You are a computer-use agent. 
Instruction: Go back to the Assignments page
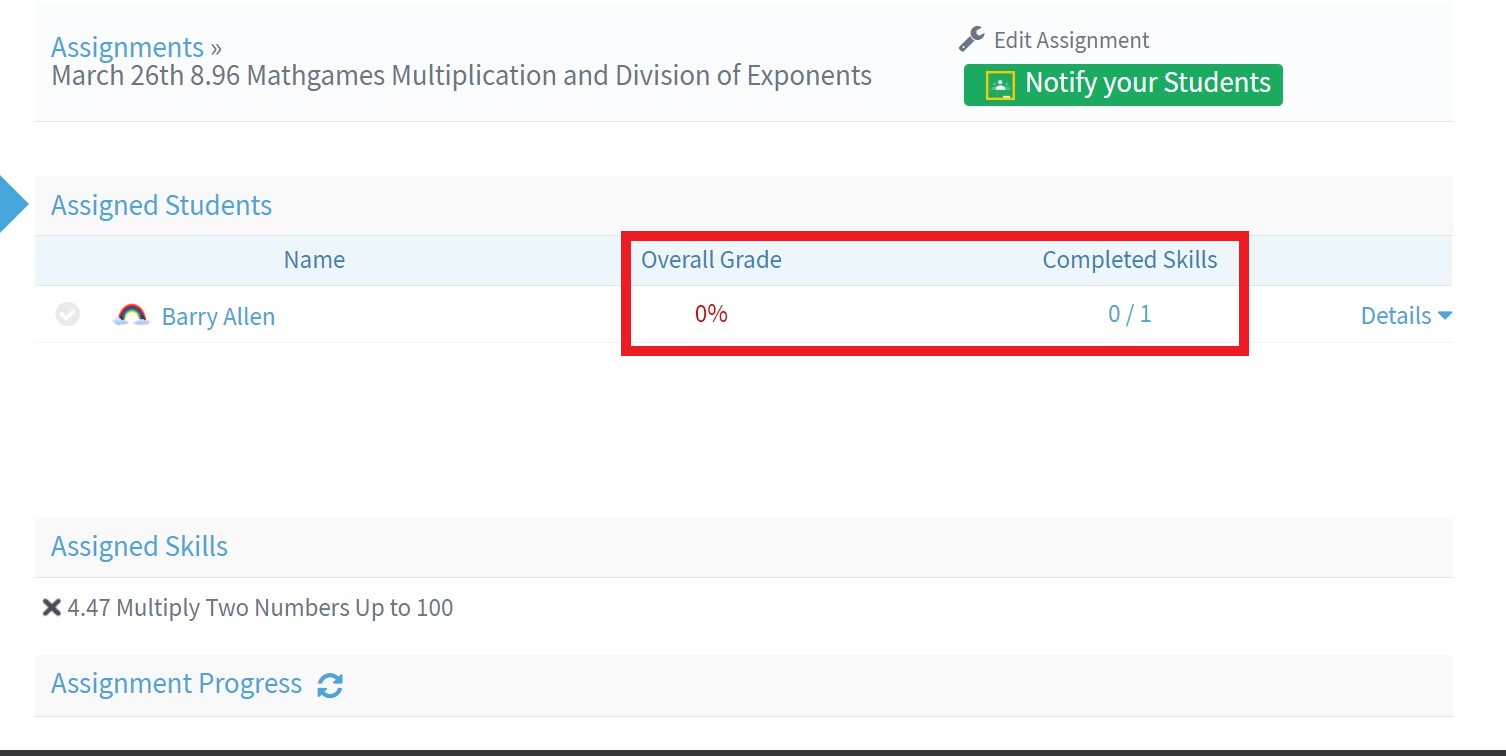pyautogui.click(x=127, y=47)
